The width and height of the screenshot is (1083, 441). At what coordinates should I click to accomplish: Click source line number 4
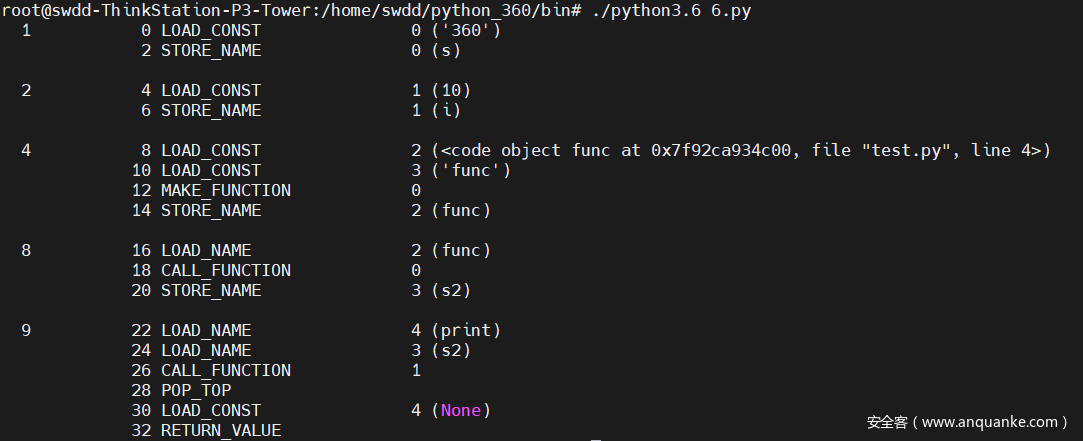[x=26, y=150]
